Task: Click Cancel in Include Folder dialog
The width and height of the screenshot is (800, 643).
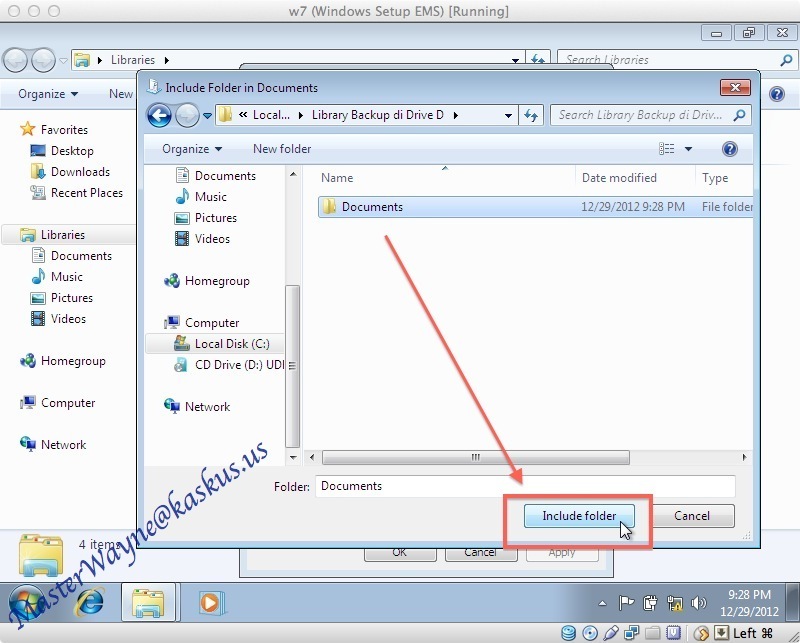Action: pos(691,516)
